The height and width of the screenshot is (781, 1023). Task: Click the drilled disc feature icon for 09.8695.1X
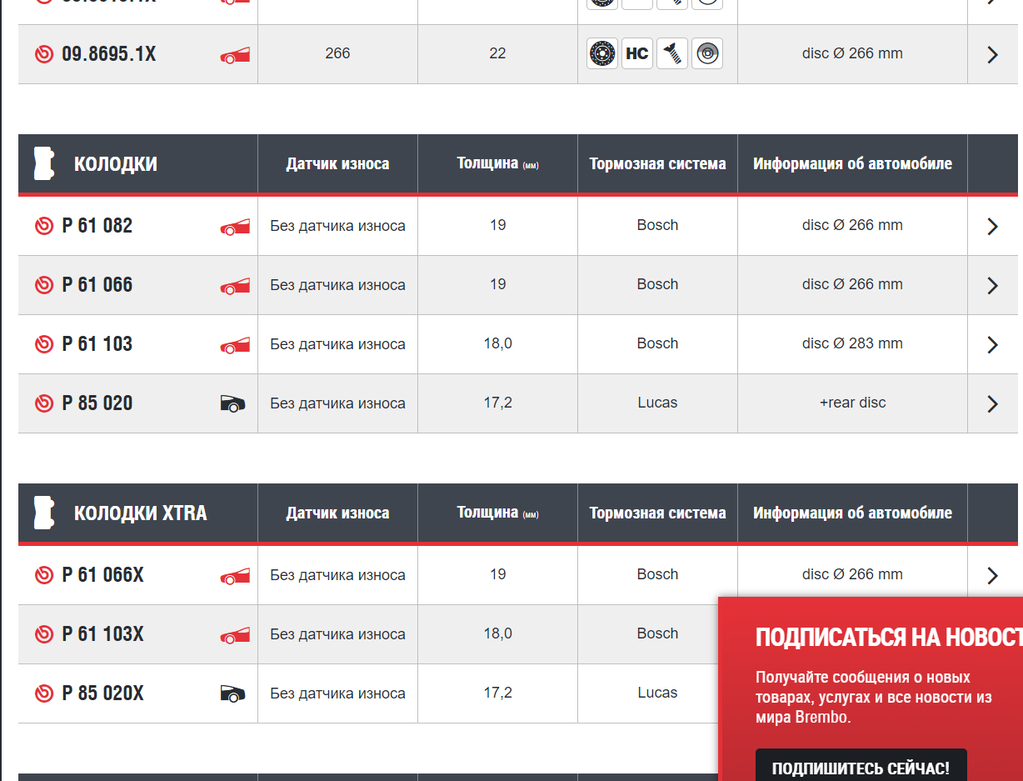[602, 54]
